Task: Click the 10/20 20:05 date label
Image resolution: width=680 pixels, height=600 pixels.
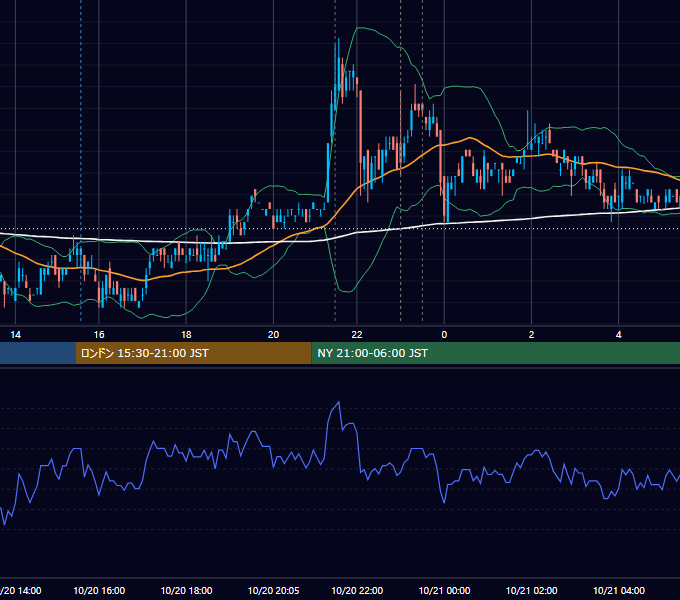Action: [x=274, y=590]
